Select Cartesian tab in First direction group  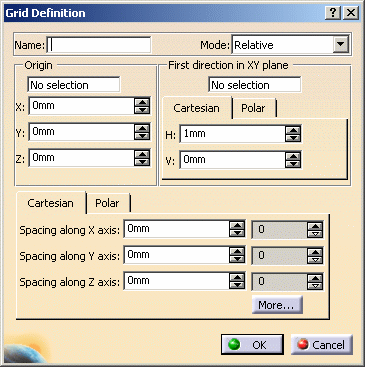coord(196,108)
